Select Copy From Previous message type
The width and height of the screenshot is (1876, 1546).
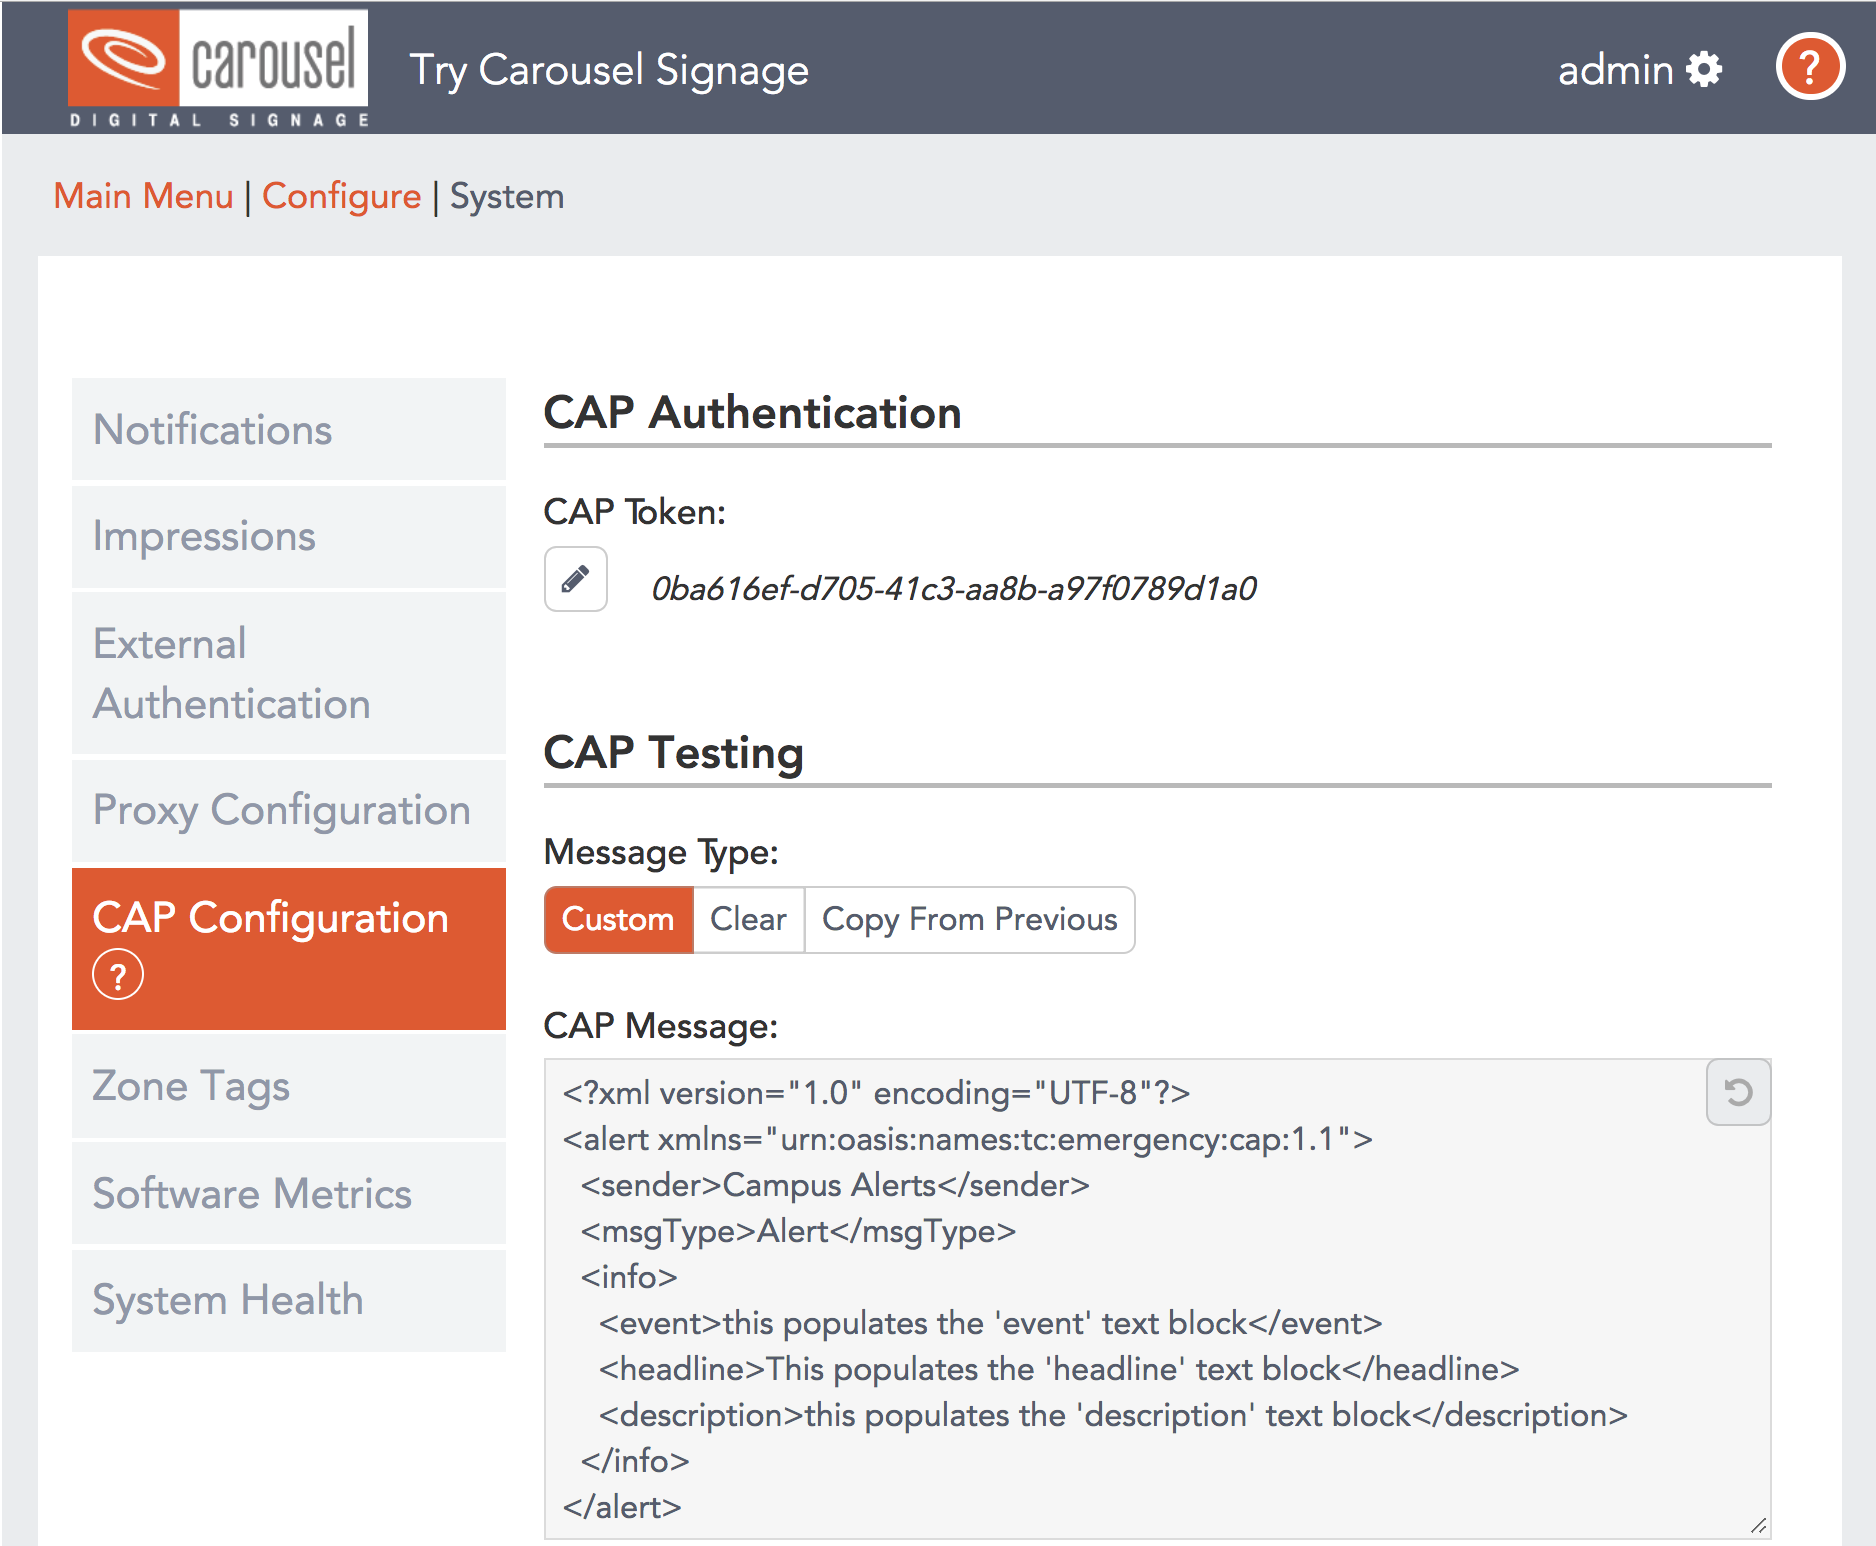968,919
